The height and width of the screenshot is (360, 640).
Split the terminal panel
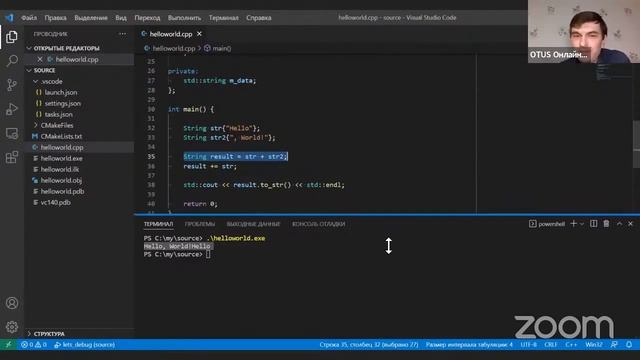[x=594, y=224]
